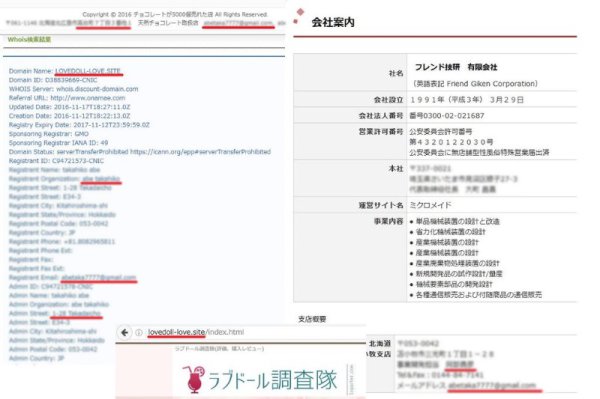Screen dimensions: 600x399
Task: Select the WHOIS Server whois.discount-domain.com line
Action: point(73,89)
